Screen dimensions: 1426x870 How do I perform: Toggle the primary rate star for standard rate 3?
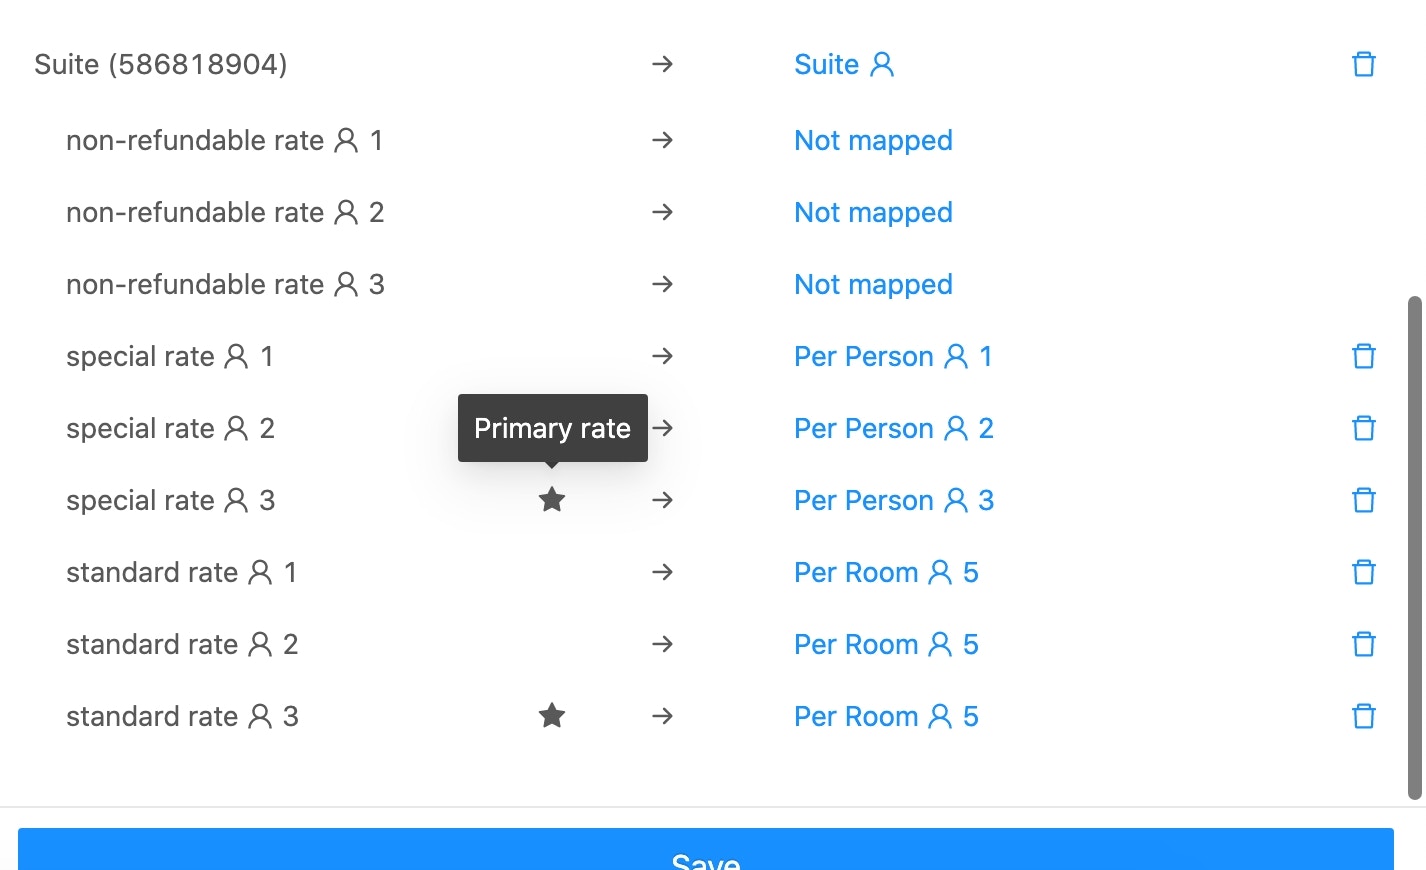[551, 715]
